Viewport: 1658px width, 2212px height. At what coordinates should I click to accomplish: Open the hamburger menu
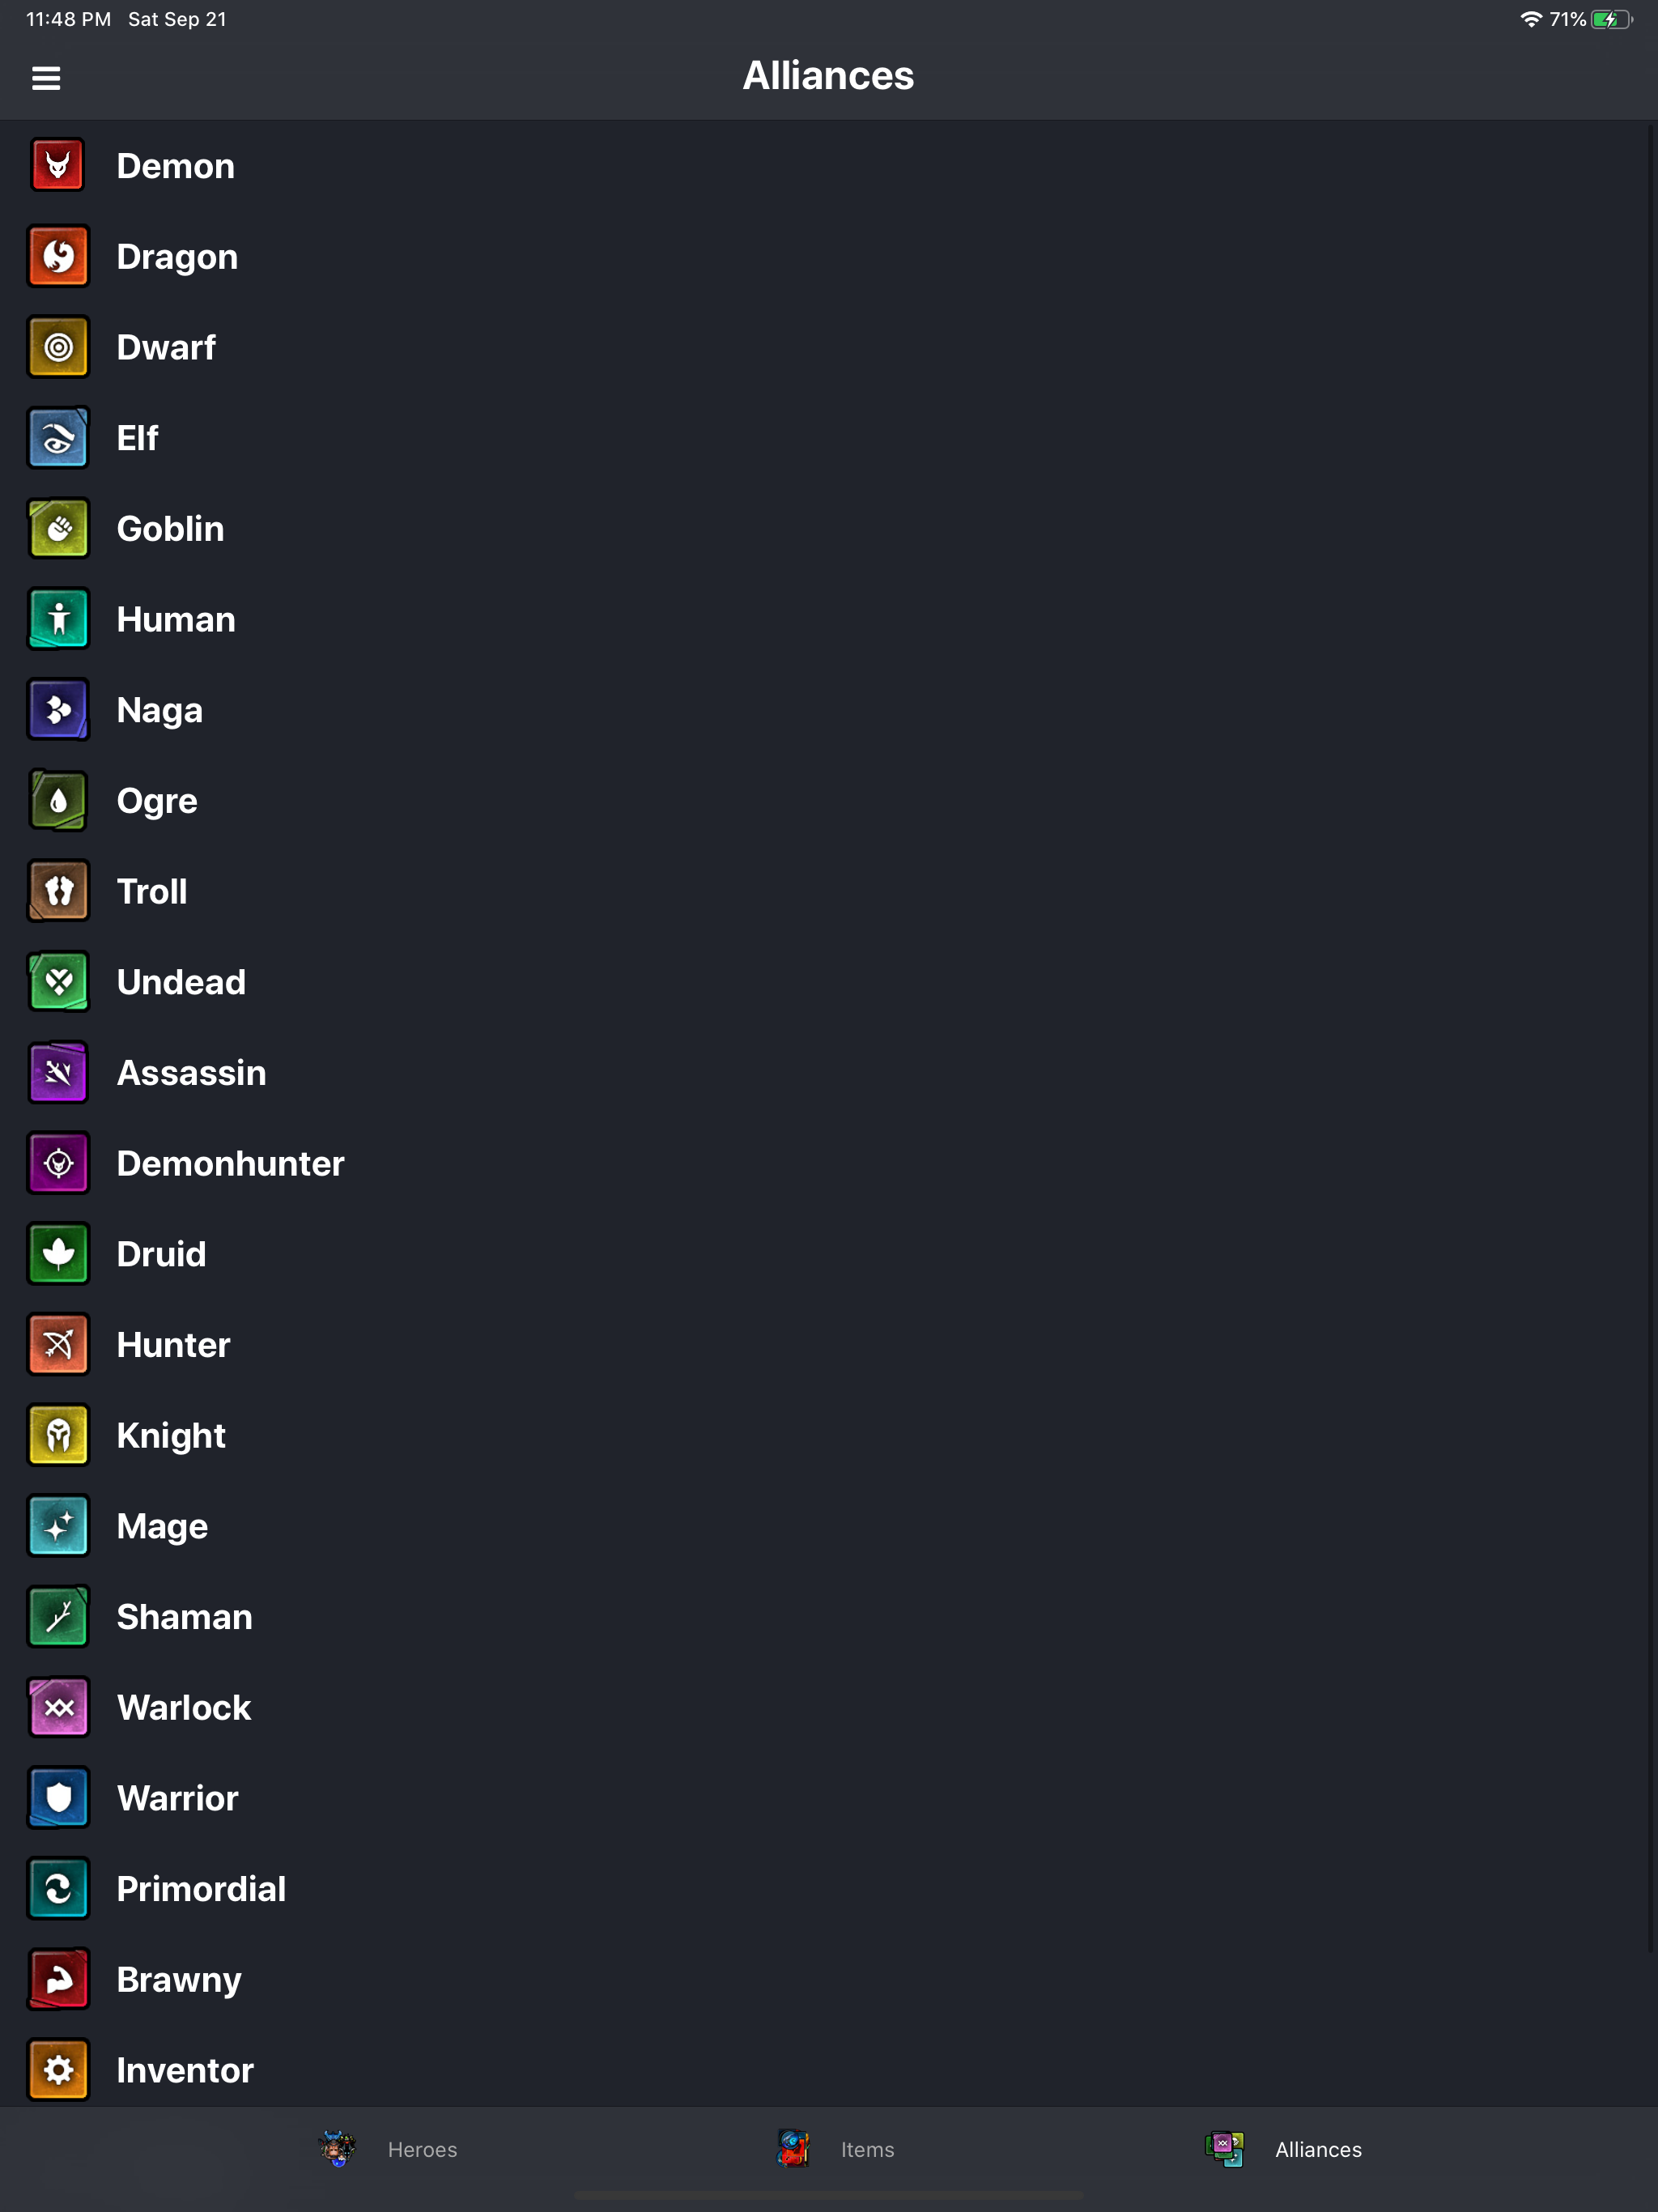pos(46,78)
